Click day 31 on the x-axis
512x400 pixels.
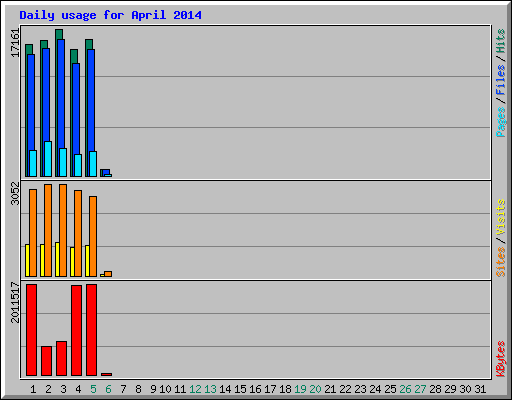pyautogui.click(x=480, y=389)
